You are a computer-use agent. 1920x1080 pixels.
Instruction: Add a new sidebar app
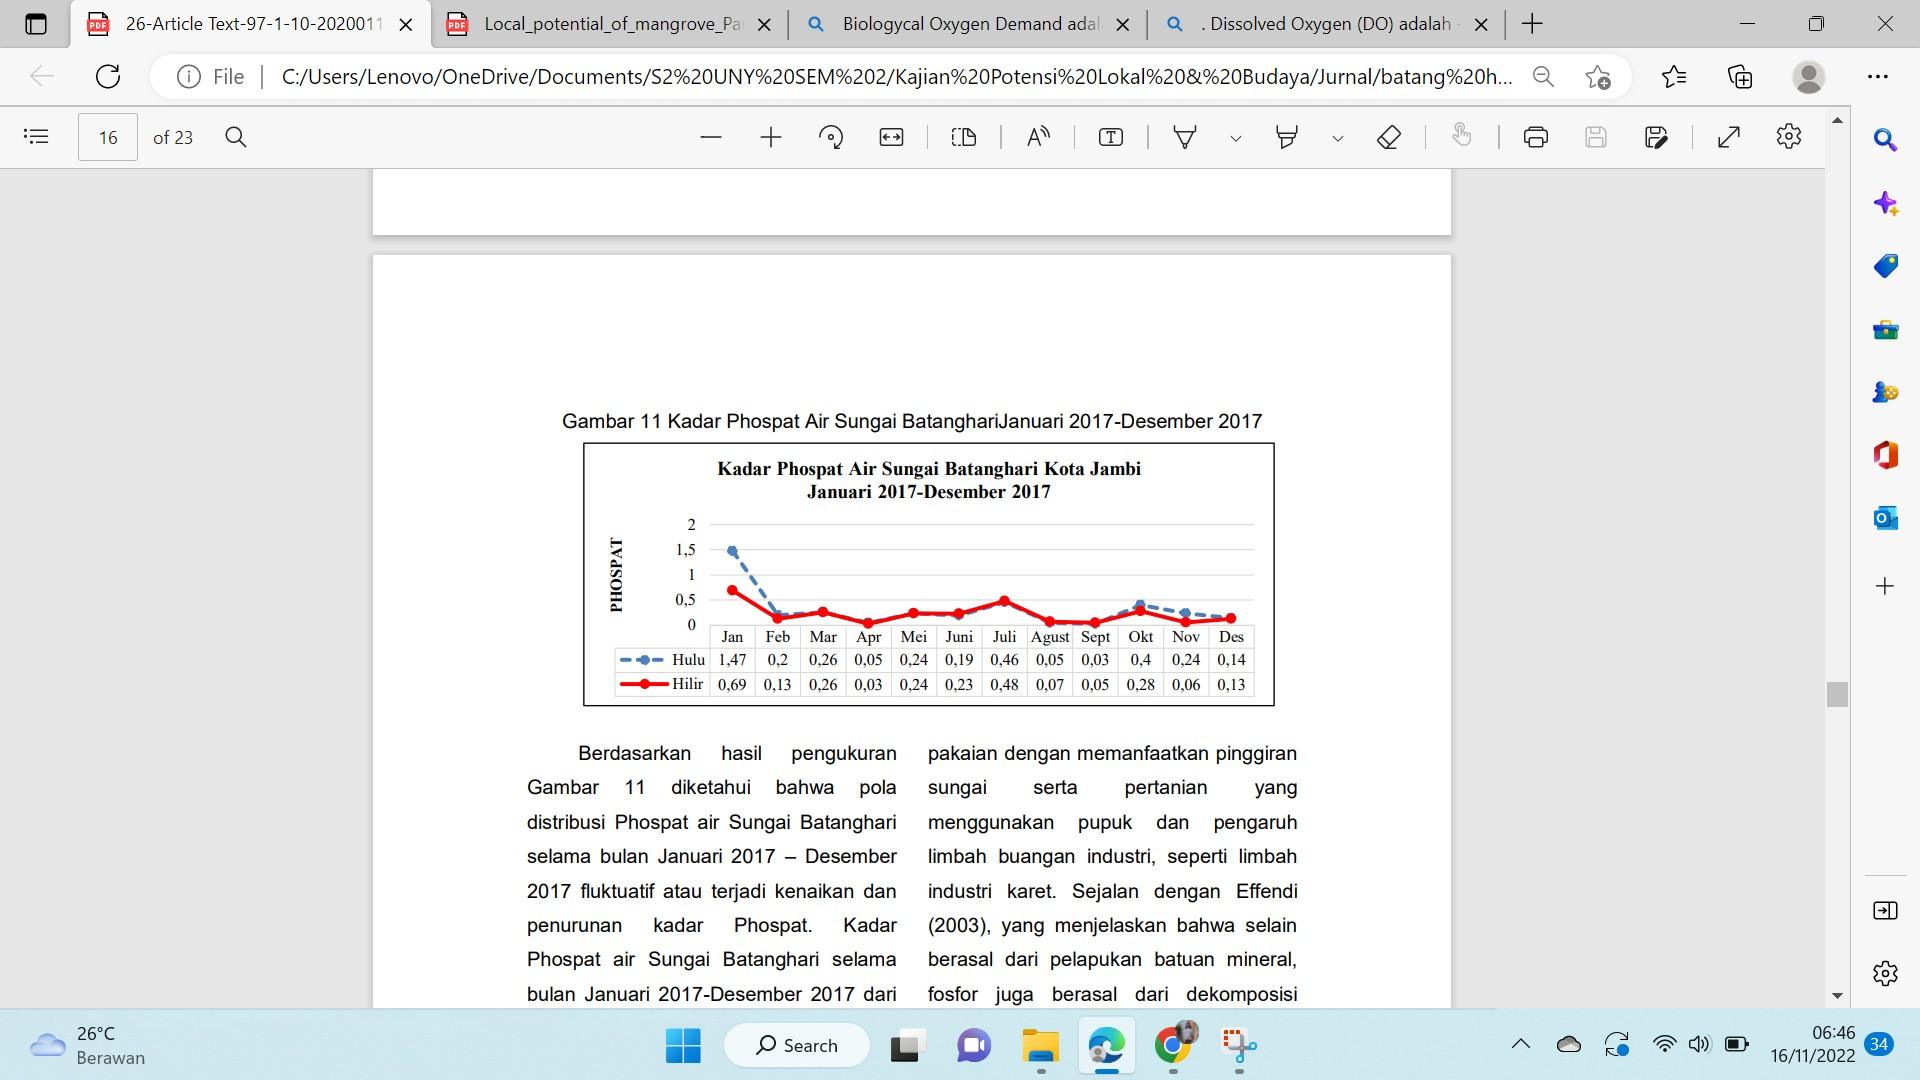[x=1885, y=586]
